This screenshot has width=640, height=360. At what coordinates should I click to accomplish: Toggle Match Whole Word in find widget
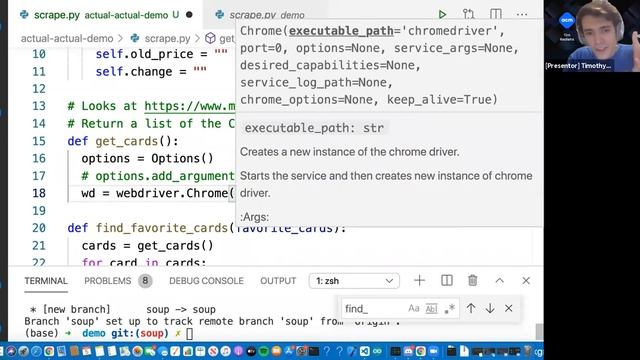tap(431, 309)
